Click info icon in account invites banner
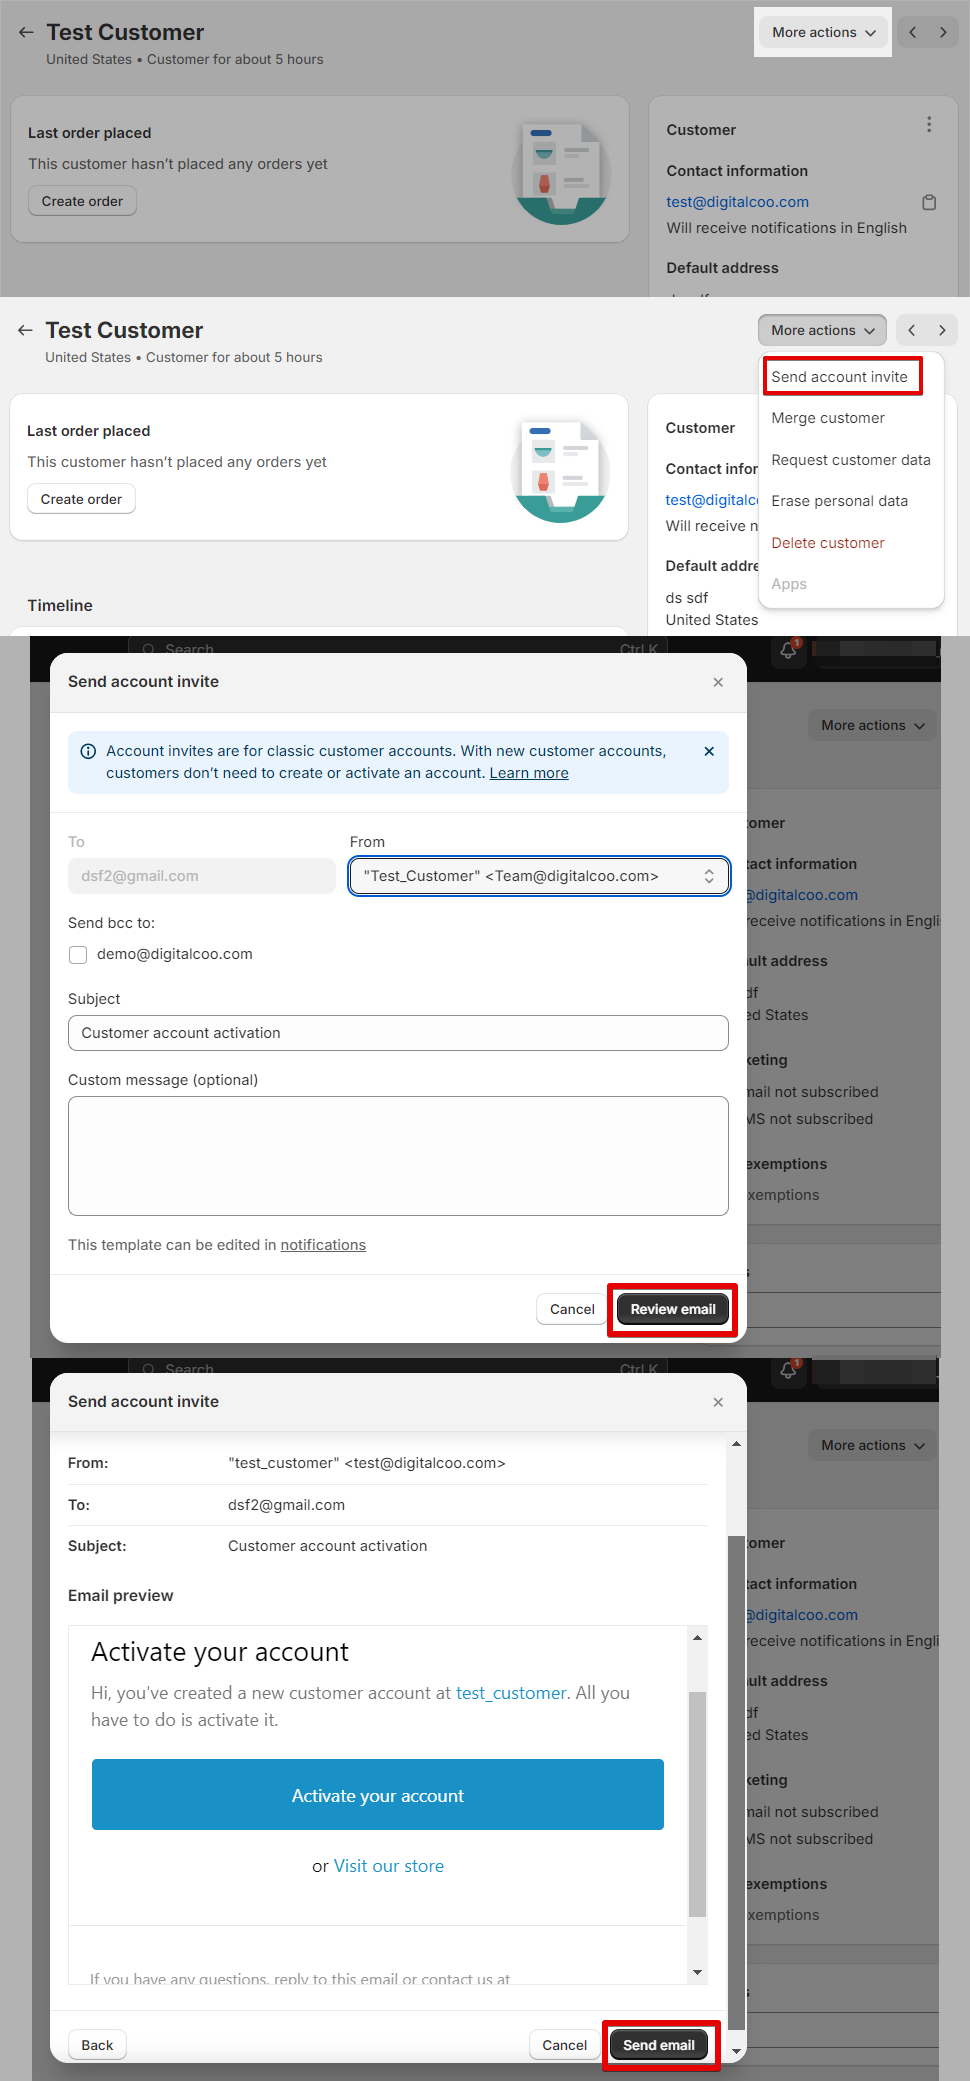The width and height of the screenshot is (970, 2081). pyautogui.click(x=88, y=751)
